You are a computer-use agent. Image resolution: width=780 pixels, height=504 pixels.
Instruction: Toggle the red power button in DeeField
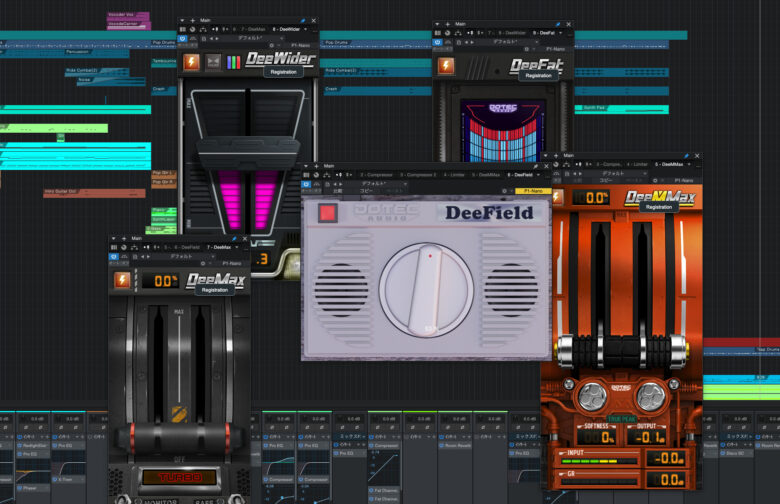327,212
